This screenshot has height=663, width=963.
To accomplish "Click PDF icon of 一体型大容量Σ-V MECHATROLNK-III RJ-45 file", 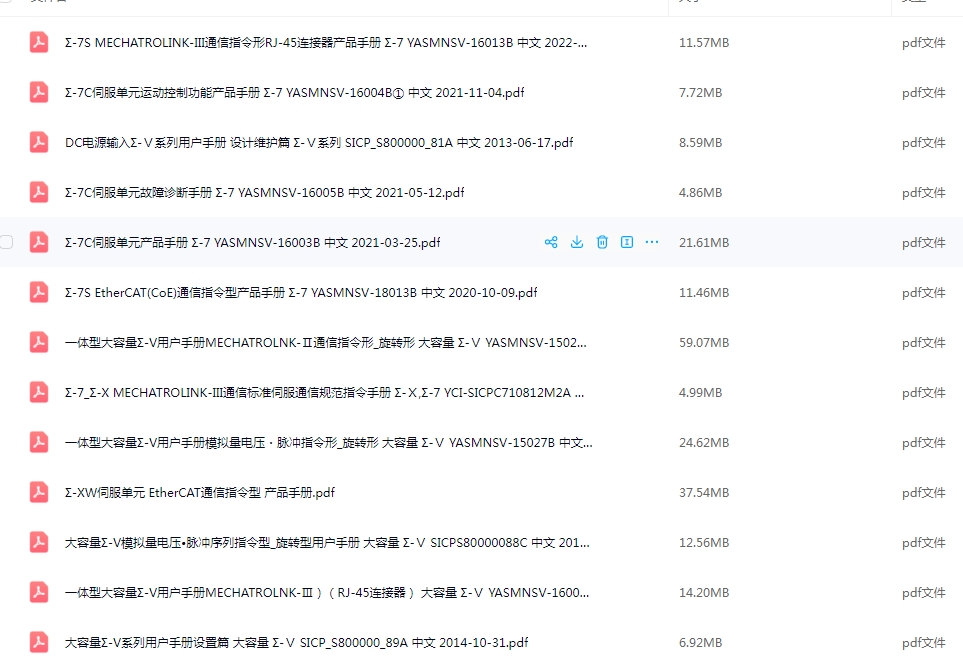I will click(x=39, y=592).
